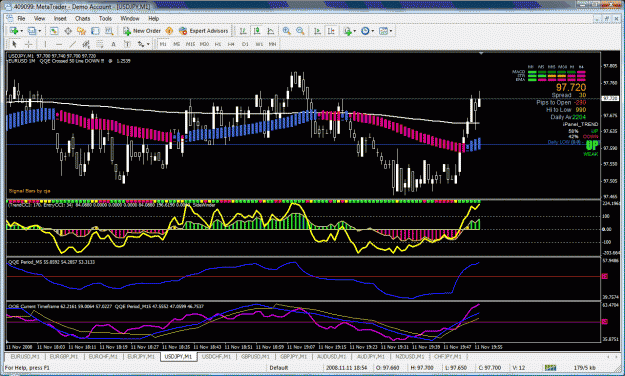Select the Fibonacci Retracement tool

(100, 44)
